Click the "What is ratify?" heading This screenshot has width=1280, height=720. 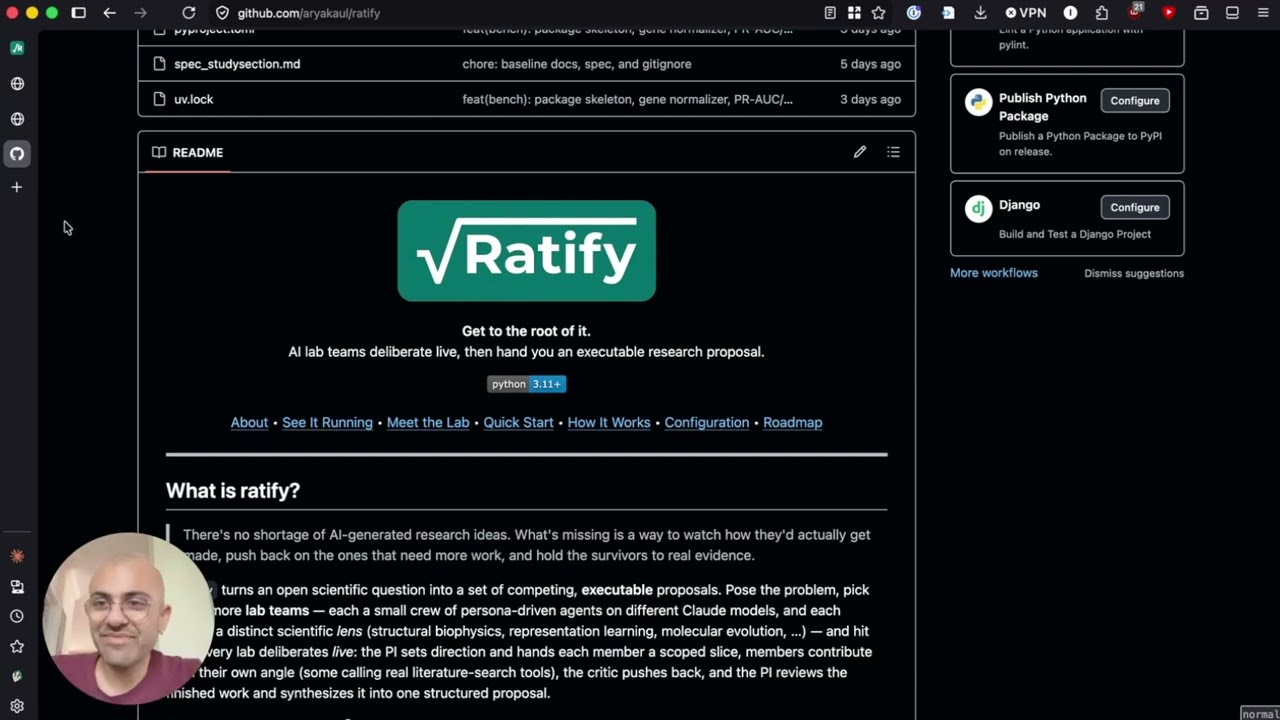click(233, 491)
